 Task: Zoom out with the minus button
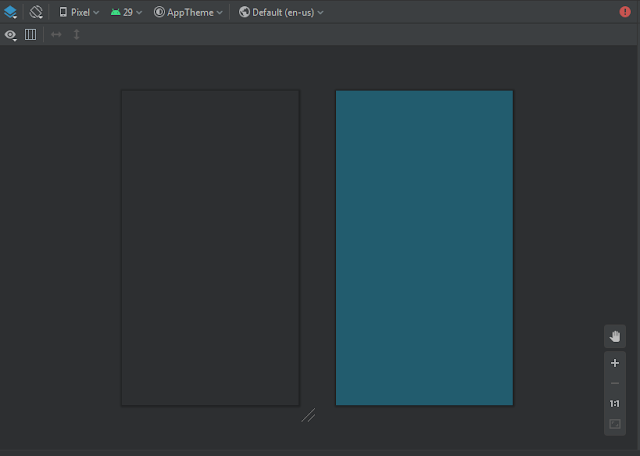(x=615, y=383)
